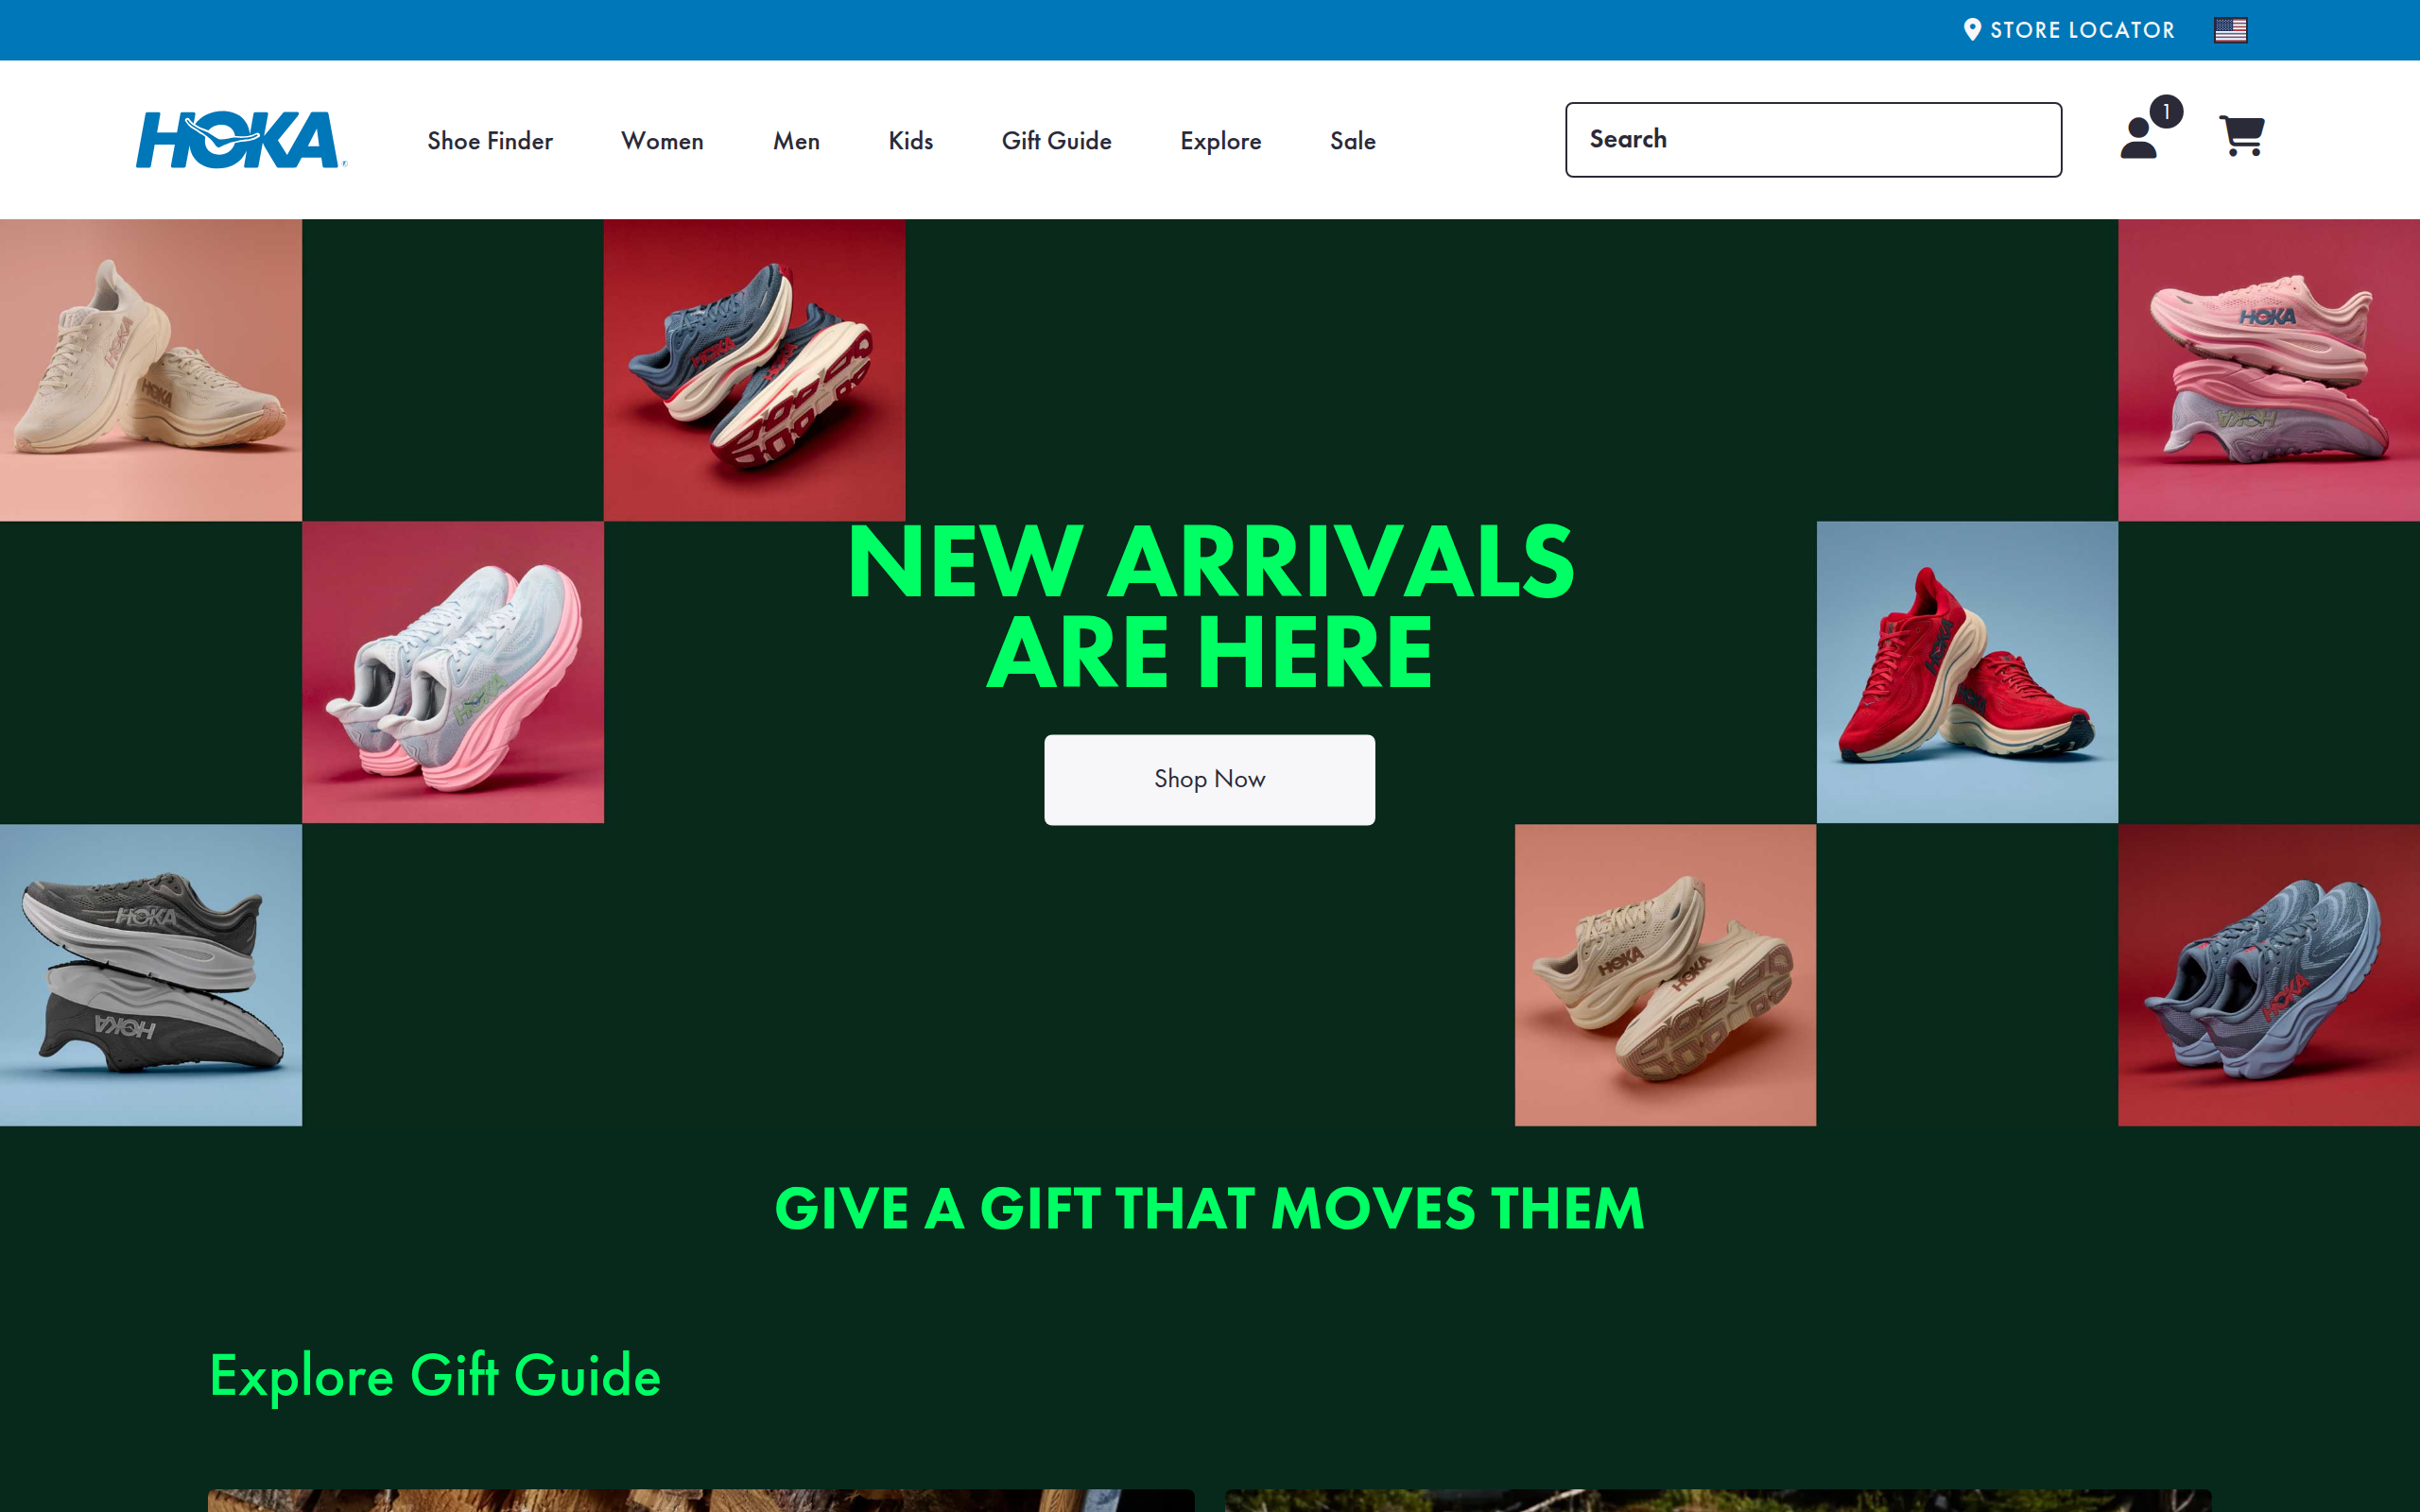Screen dimensions: 2420x1512
Task: Expand the Explore navigation menu
Action: [1220, 141]
